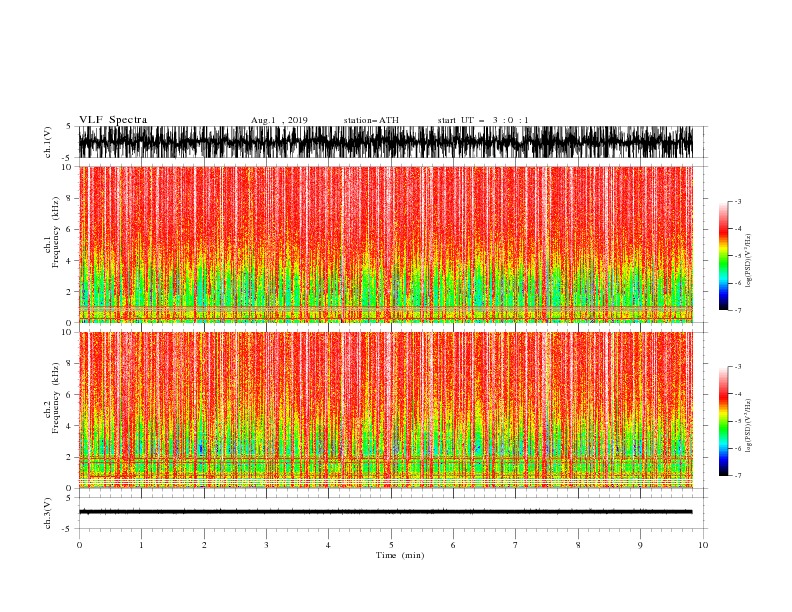792x612 pixels.
Task: Click the "8" frequency tick of ch.1 spectrogram
Action: (x=70, y=198)
